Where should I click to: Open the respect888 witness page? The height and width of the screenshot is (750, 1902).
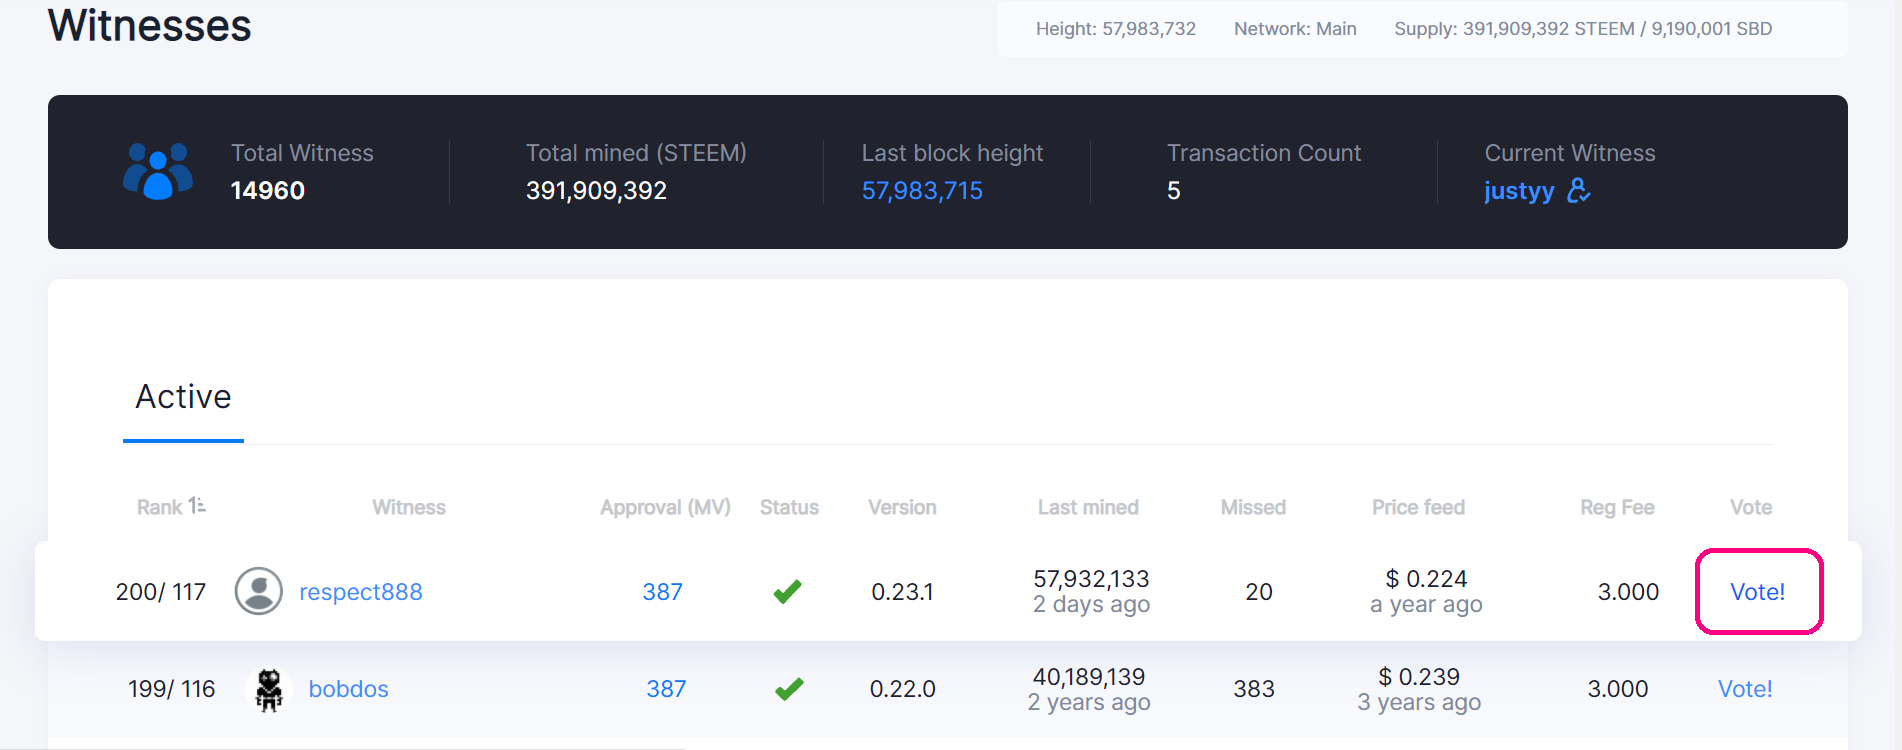coord(361,592)
